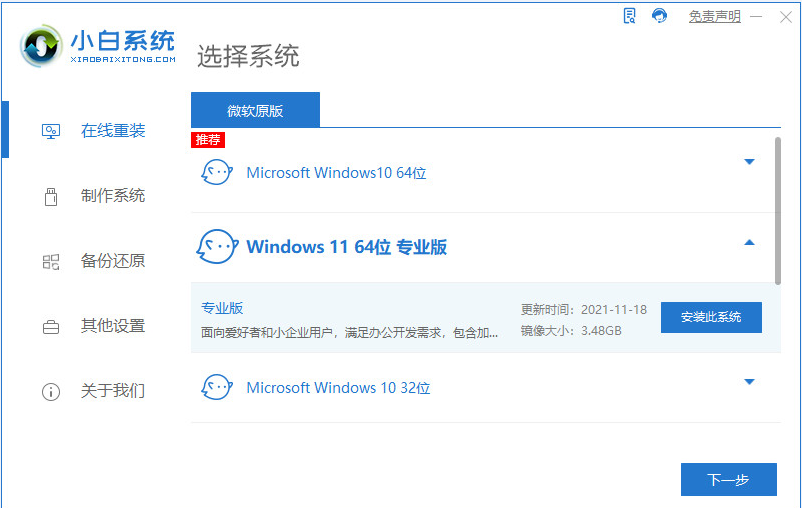This screenshot has height=508, width=802.
Task: Click the 制作系统 USB drive icon
Action: pos(51,196)
